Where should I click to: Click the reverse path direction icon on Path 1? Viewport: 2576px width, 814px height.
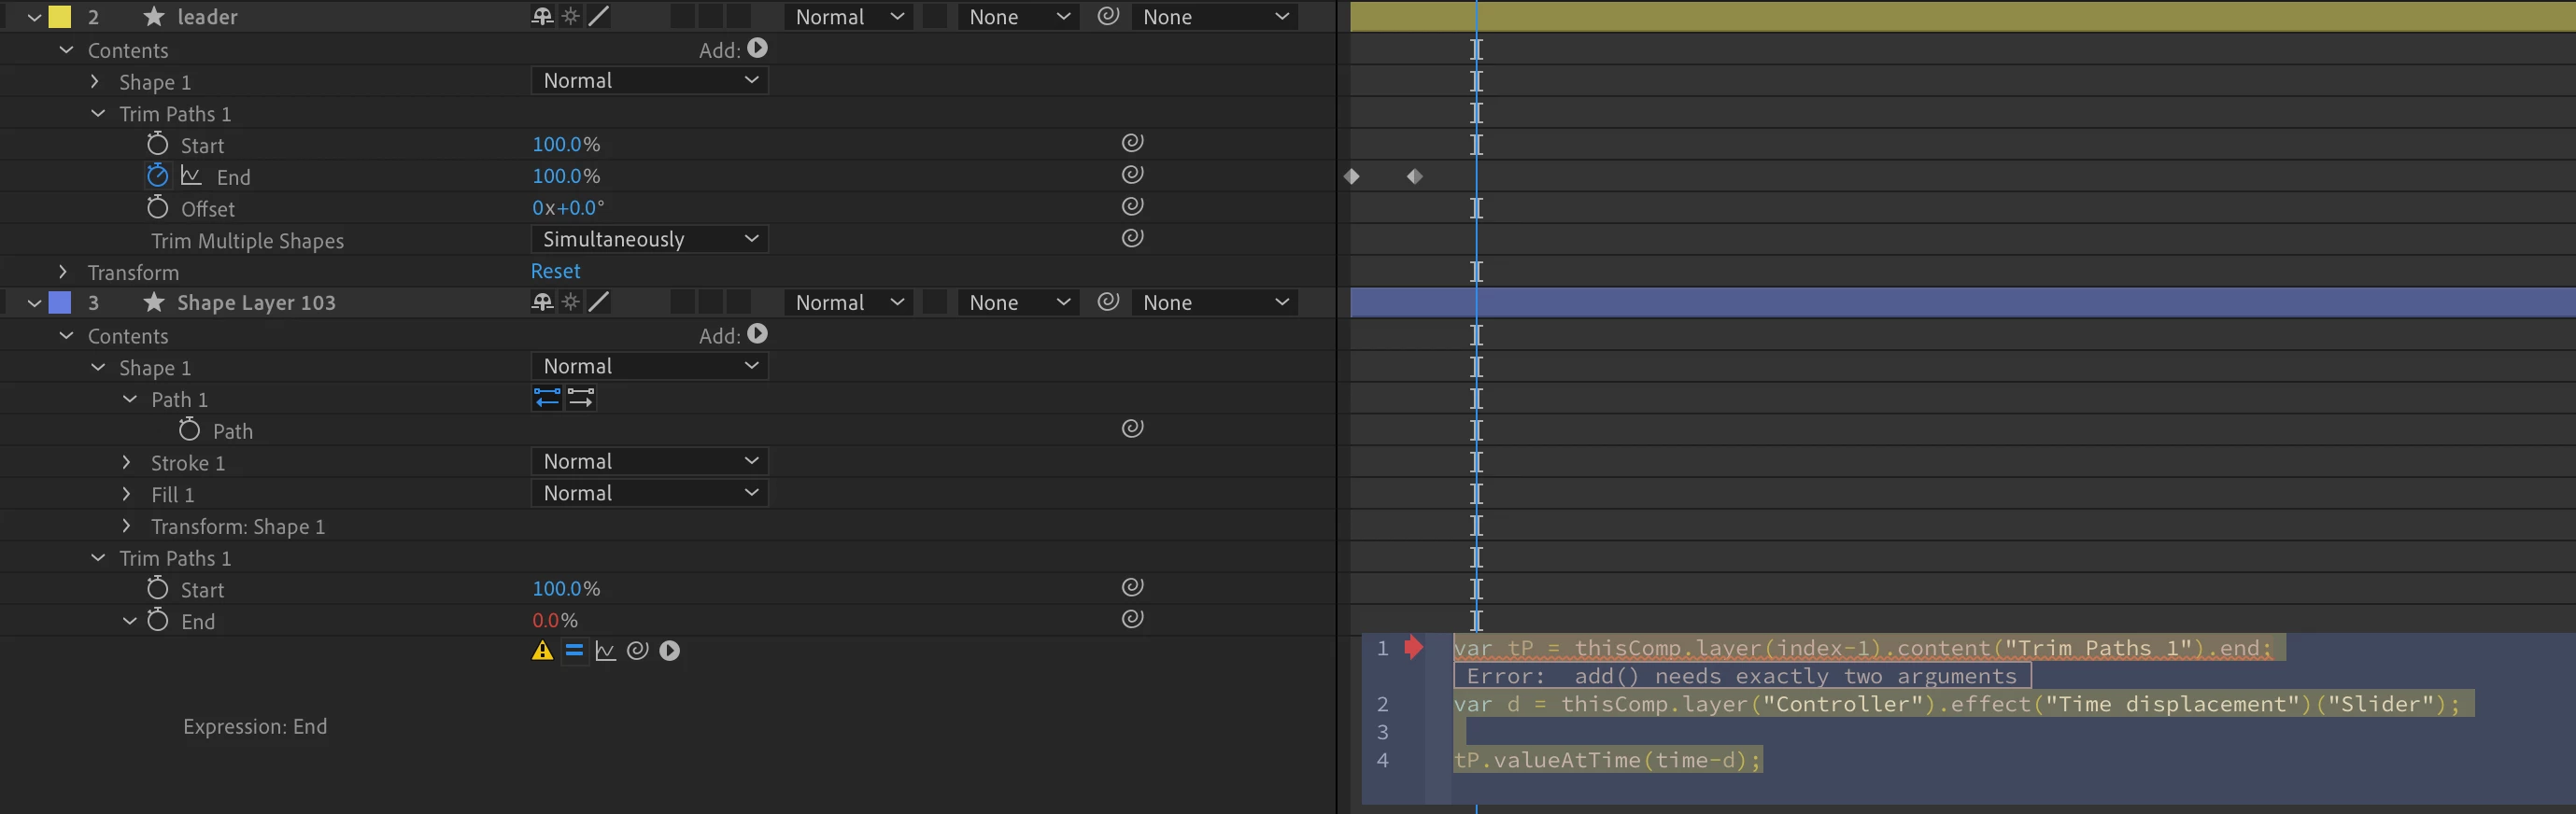click(x=547, y=398)
